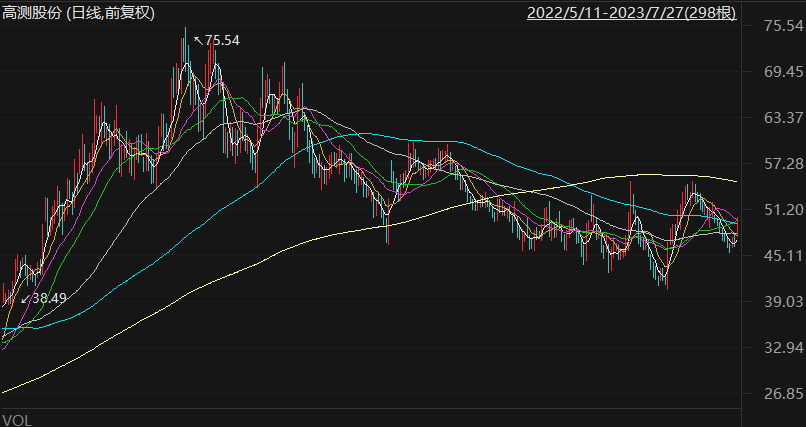This screenshot has height=427, width=806.
Task: Click the top 75.54 price axis label
Action: coord(784,26)
